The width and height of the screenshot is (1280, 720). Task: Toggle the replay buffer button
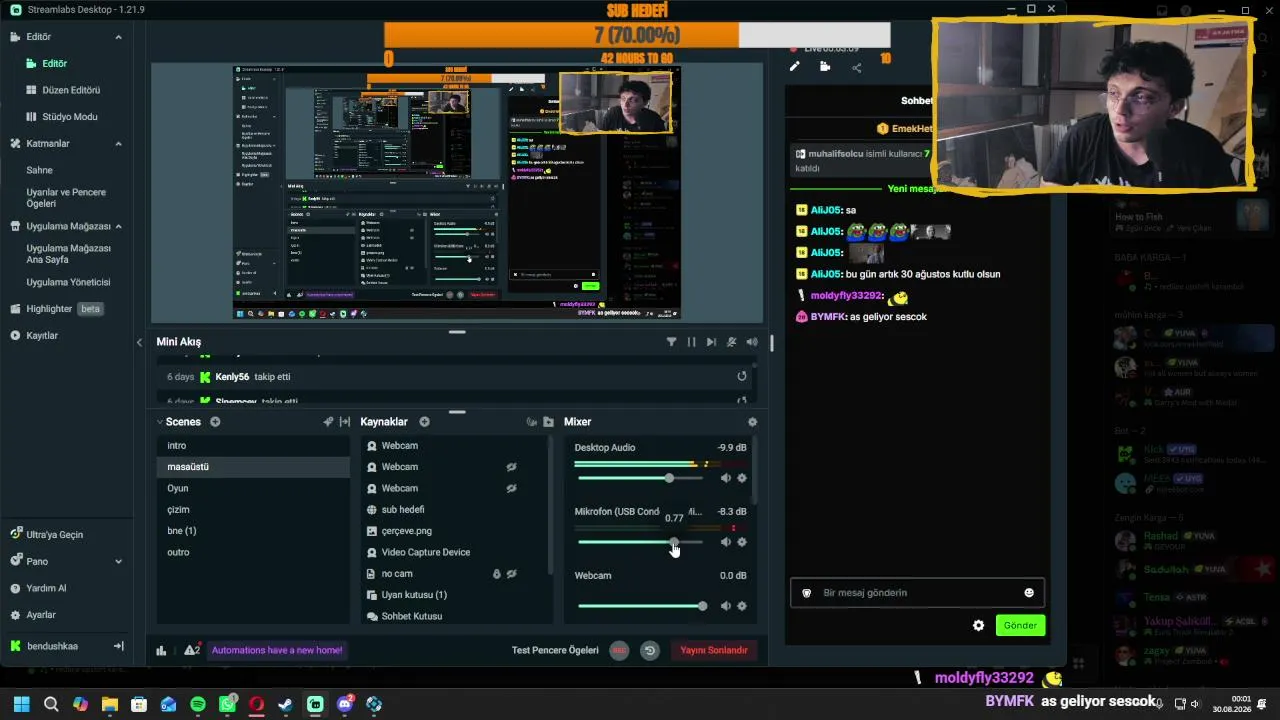[650, 650]
